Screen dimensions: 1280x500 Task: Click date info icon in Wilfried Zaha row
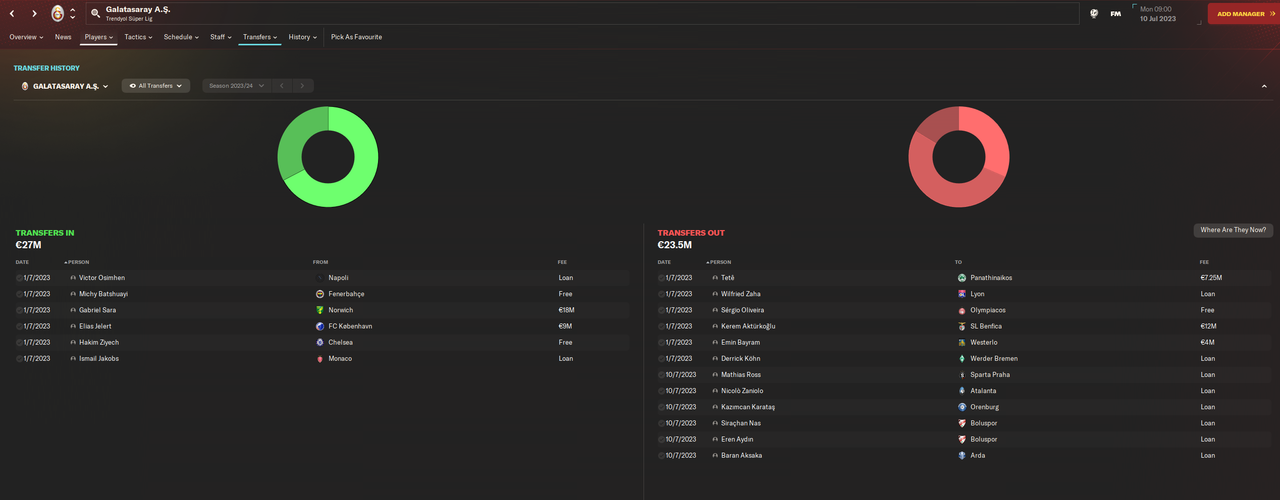pyautogui.click(x=661, y=294)
